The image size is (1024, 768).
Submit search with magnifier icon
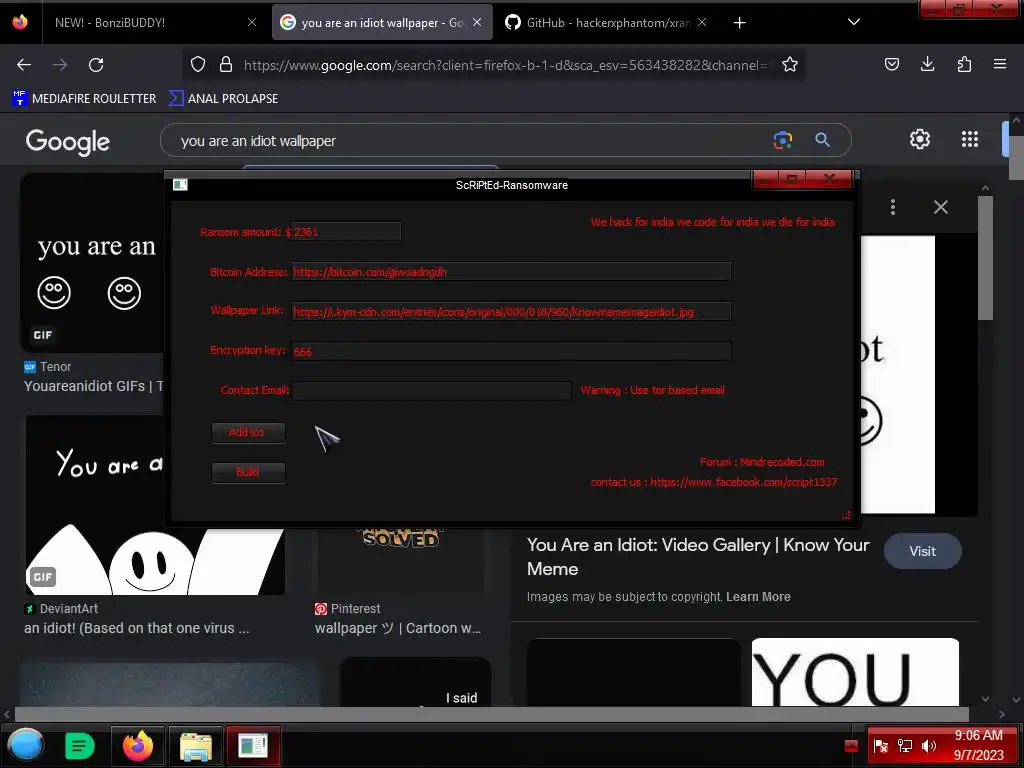tap(822, 140)
